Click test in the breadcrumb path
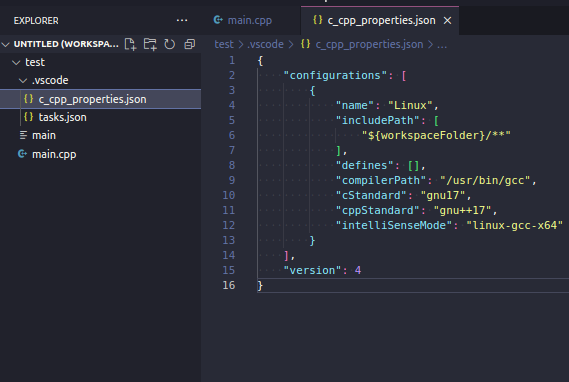569x382 pixels. [x=224, y=44]
